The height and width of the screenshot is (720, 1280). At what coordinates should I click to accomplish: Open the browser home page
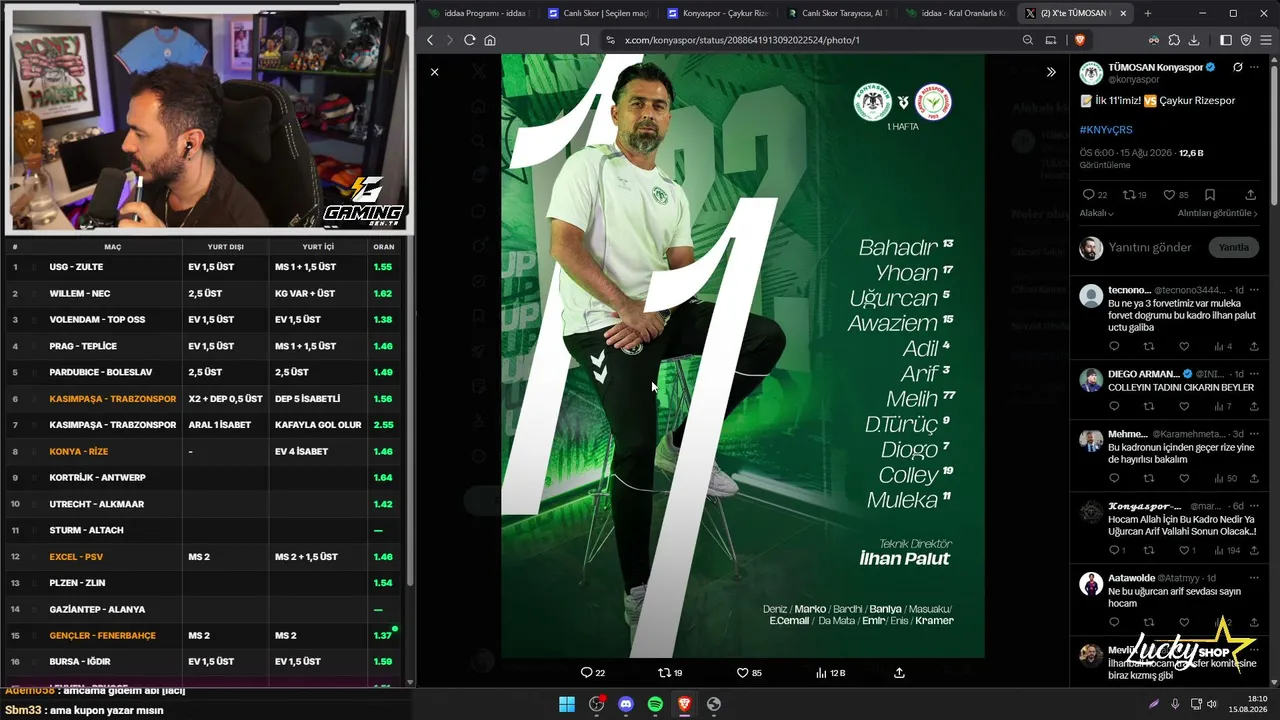[x=490, y=40]
